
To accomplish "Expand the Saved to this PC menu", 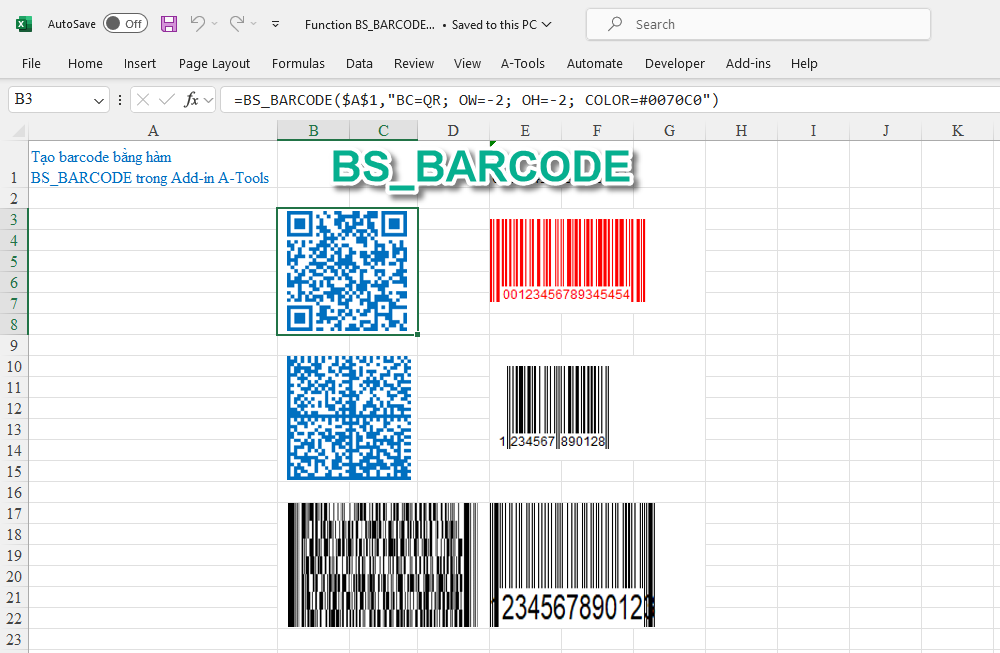I will pos(545,24).
